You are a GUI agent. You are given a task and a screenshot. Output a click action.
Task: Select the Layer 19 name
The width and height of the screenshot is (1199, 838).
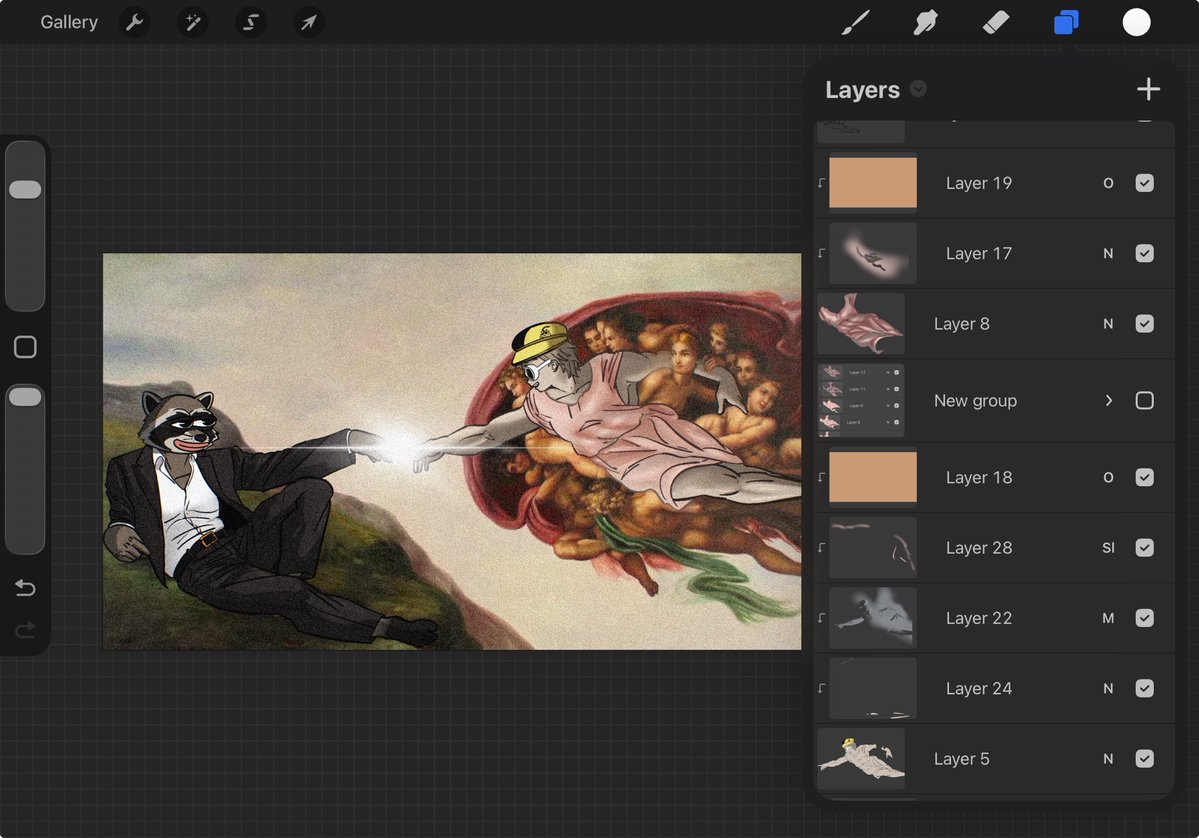(x=979, y=183)
